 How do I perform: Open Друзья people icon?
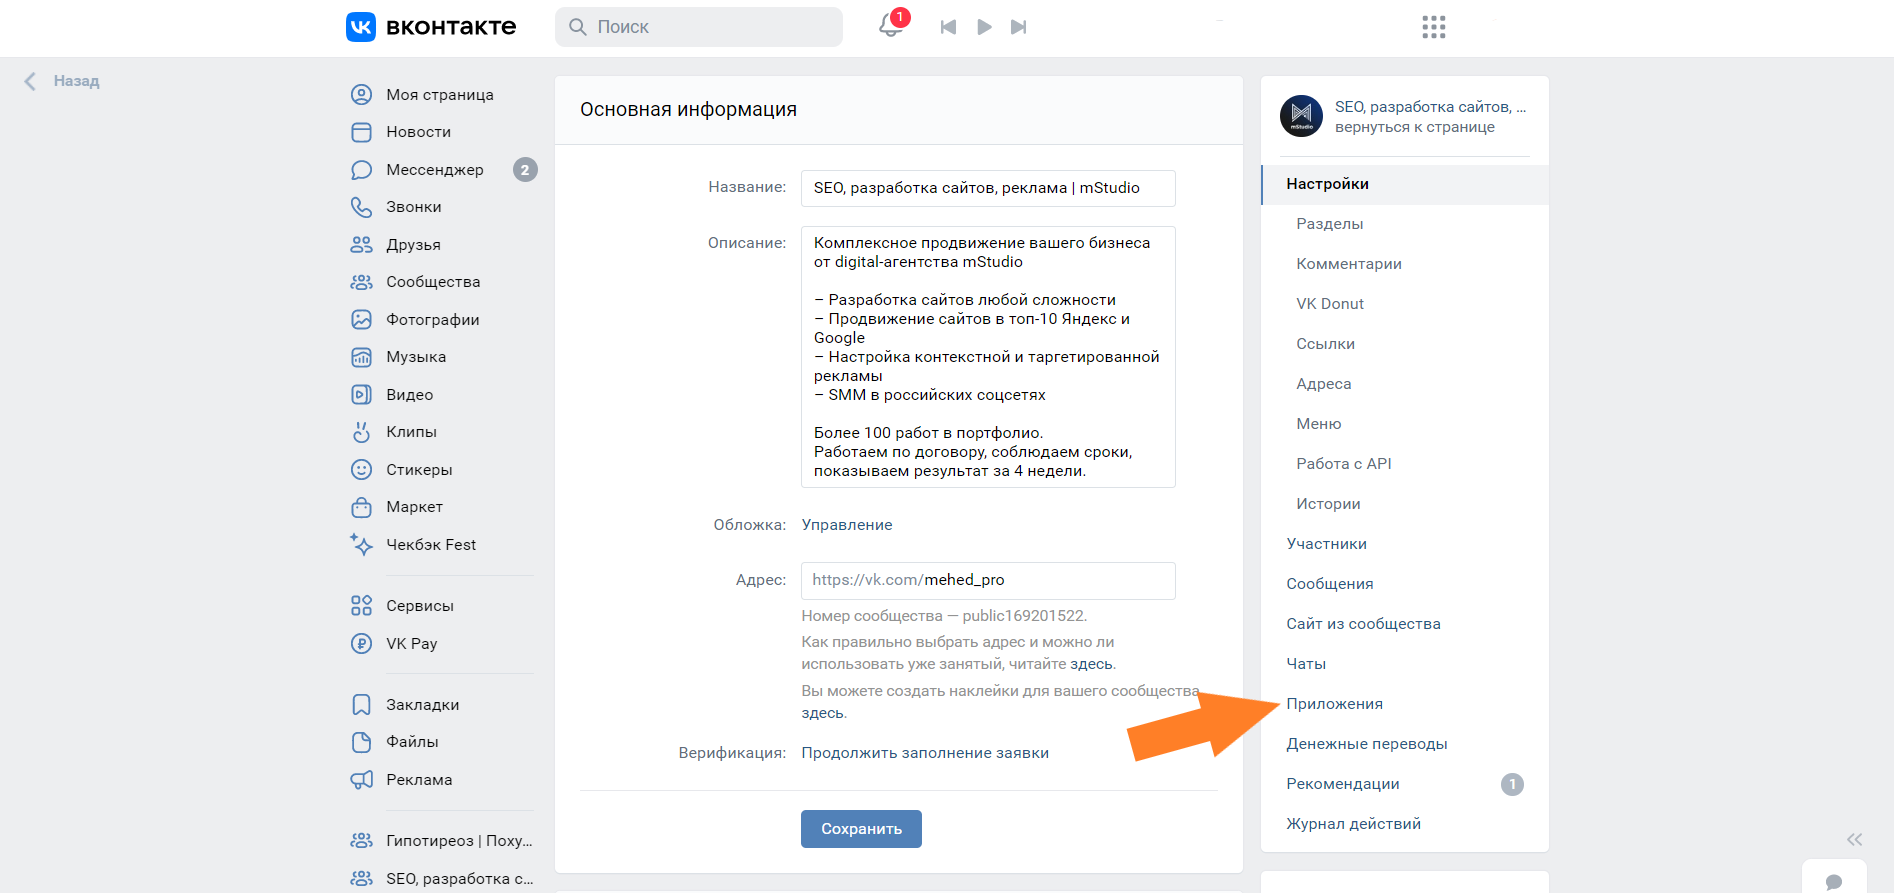click(x=361, y=245)
